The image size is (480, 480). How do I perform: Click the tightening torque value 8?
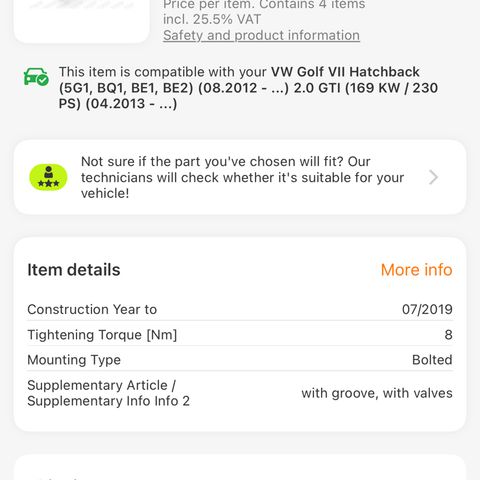pyautogui.click(x=448, y=335)
